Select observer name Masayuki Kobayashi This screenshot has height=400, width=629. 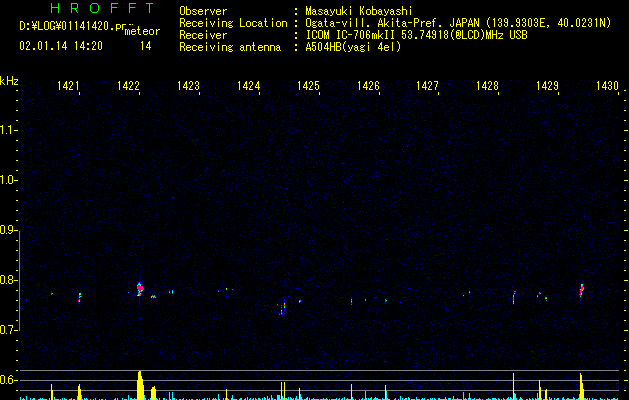pyautogui.click(x=359, y=11)
